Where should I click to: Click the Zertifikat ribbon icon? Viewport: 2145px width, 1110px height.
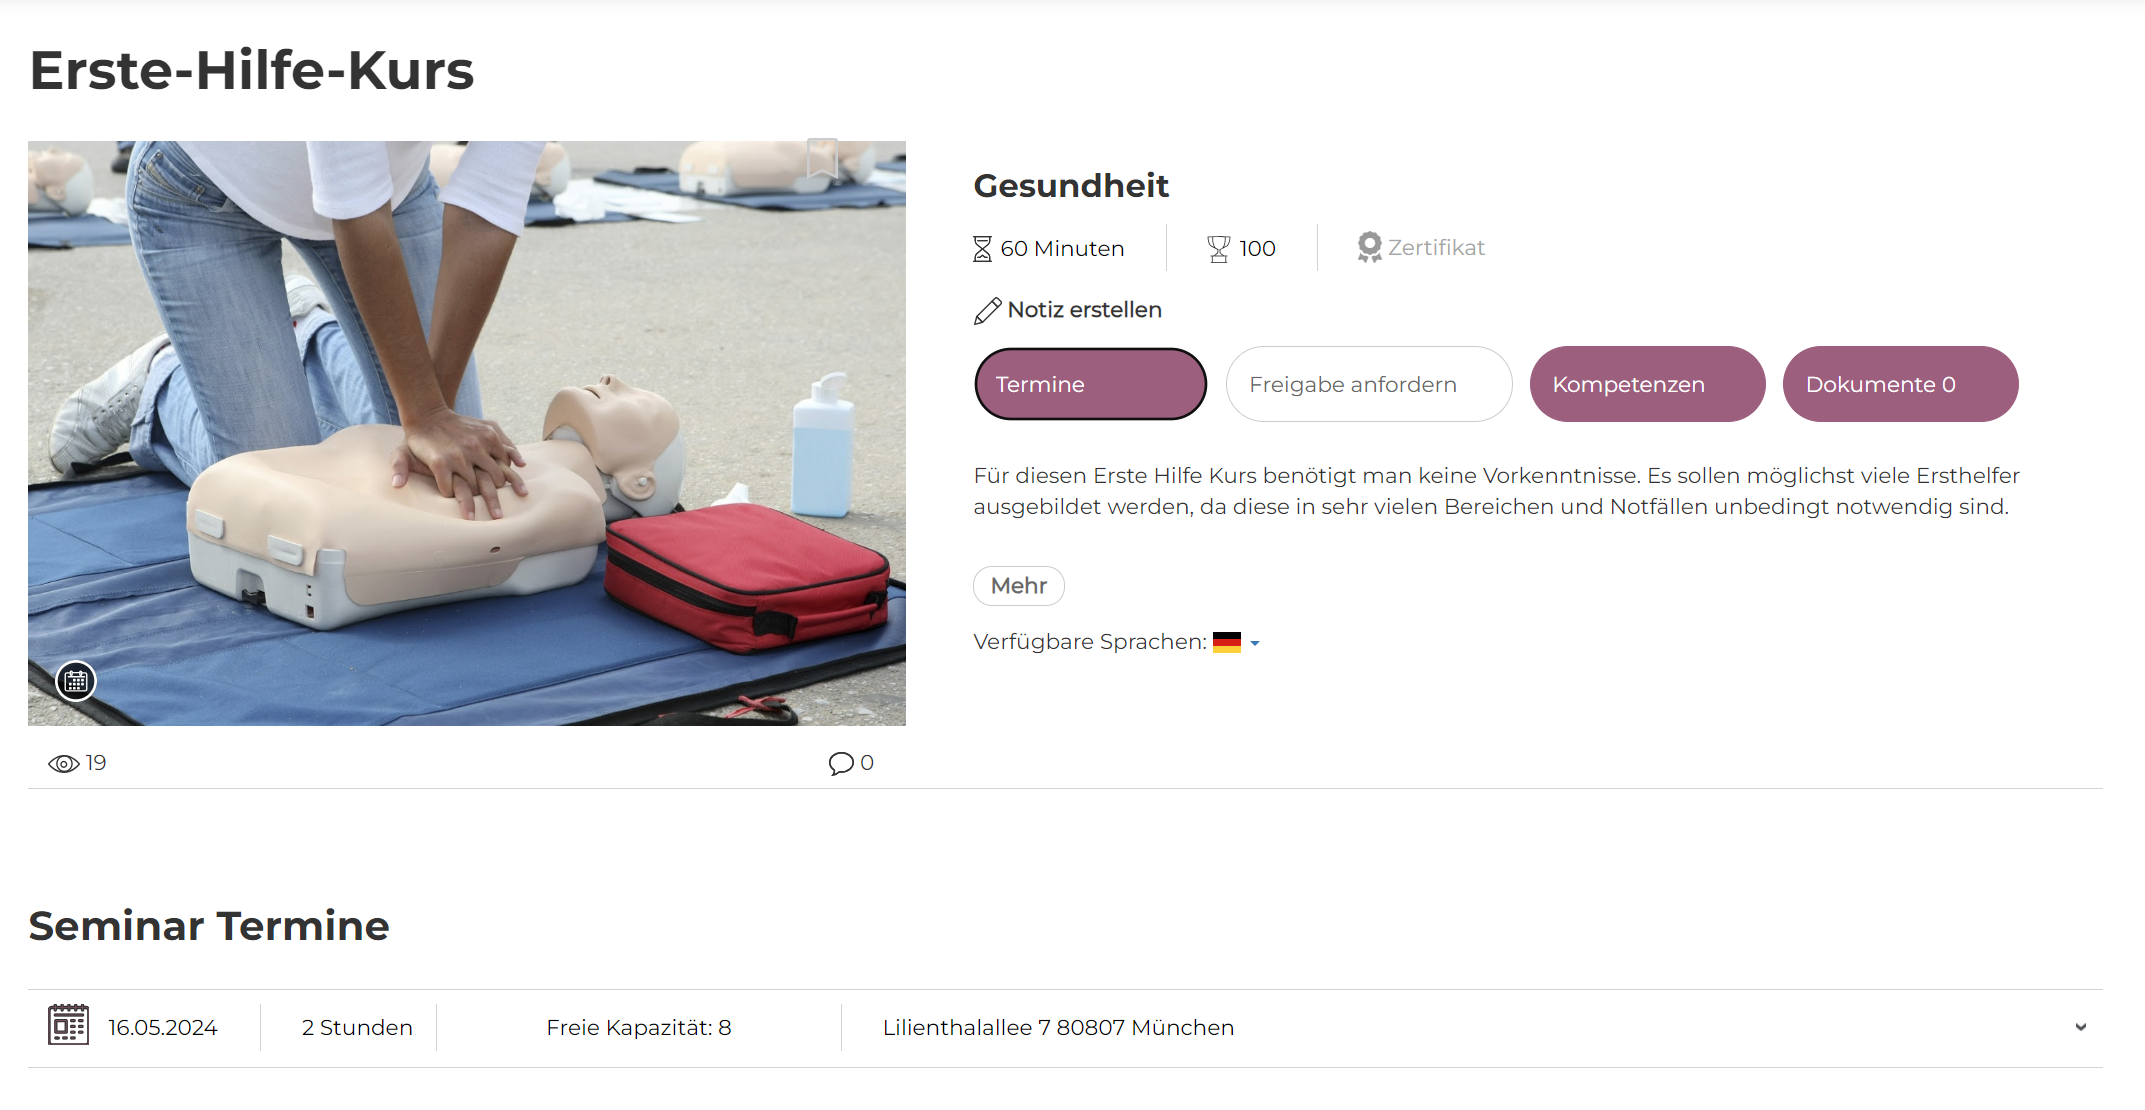(x=1369, y=247)
